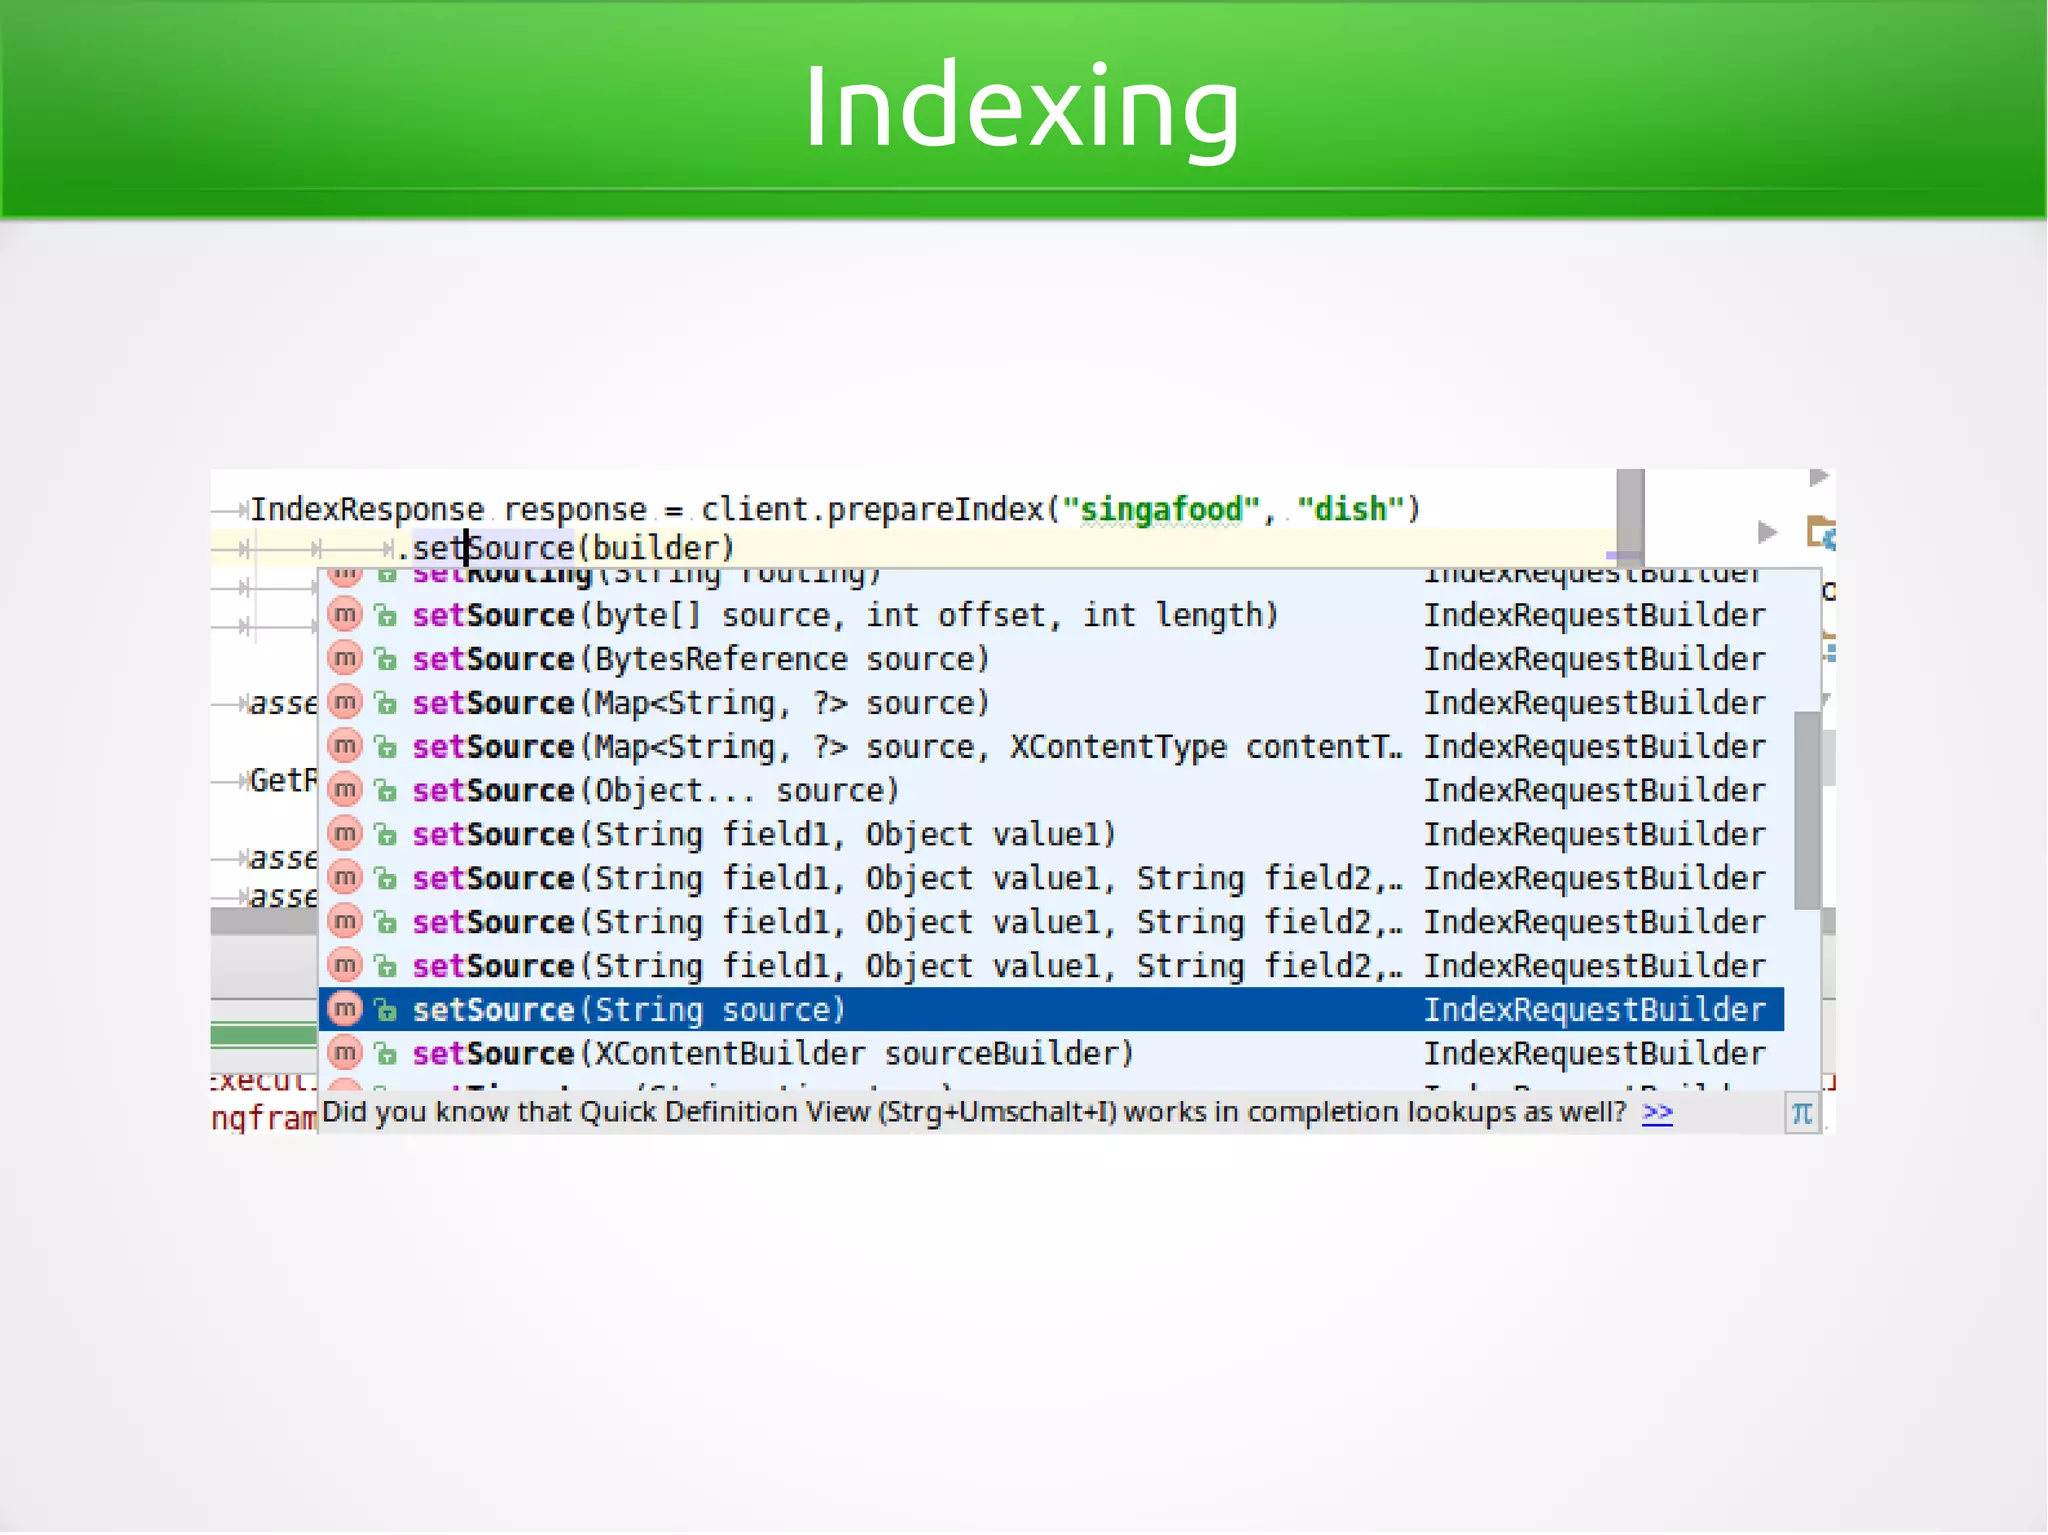Click method icon of setSource(Object... source) row

345,790
